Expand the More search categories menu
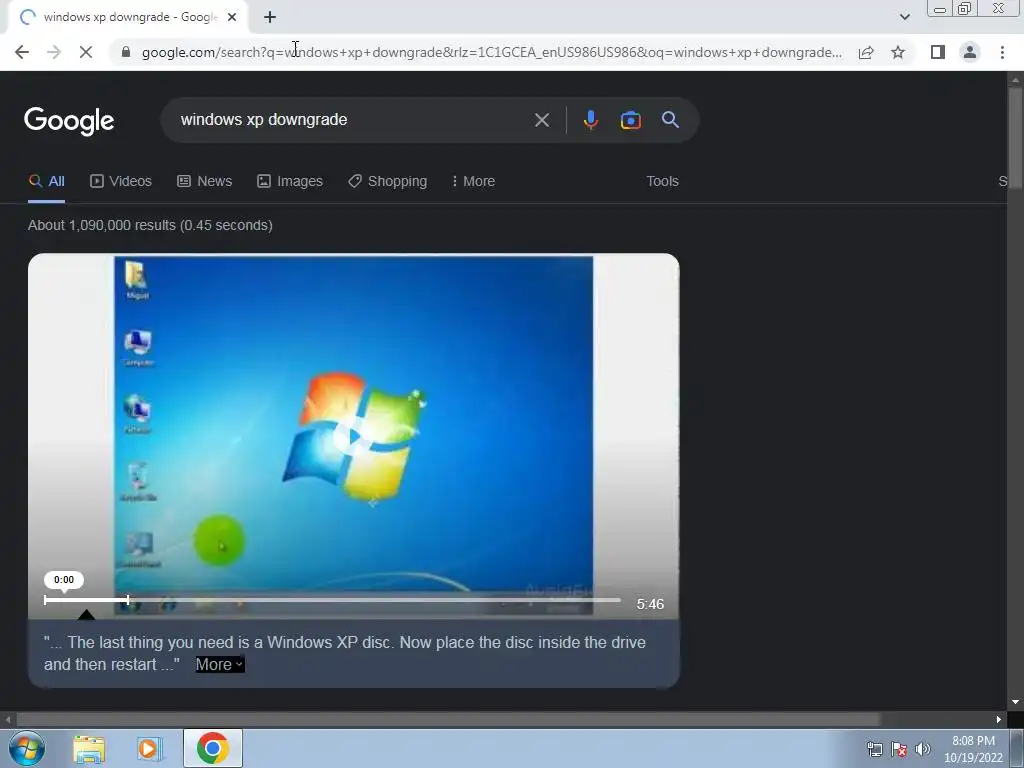Viewport: 1024px width, 768px height. 473,182
